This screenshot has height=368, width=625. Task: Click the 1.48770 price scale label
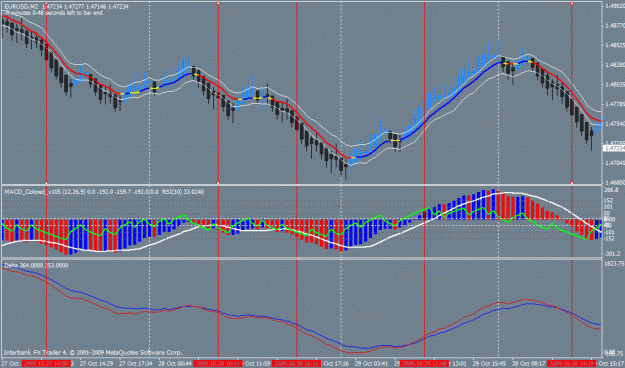click(x=615, y=26)
